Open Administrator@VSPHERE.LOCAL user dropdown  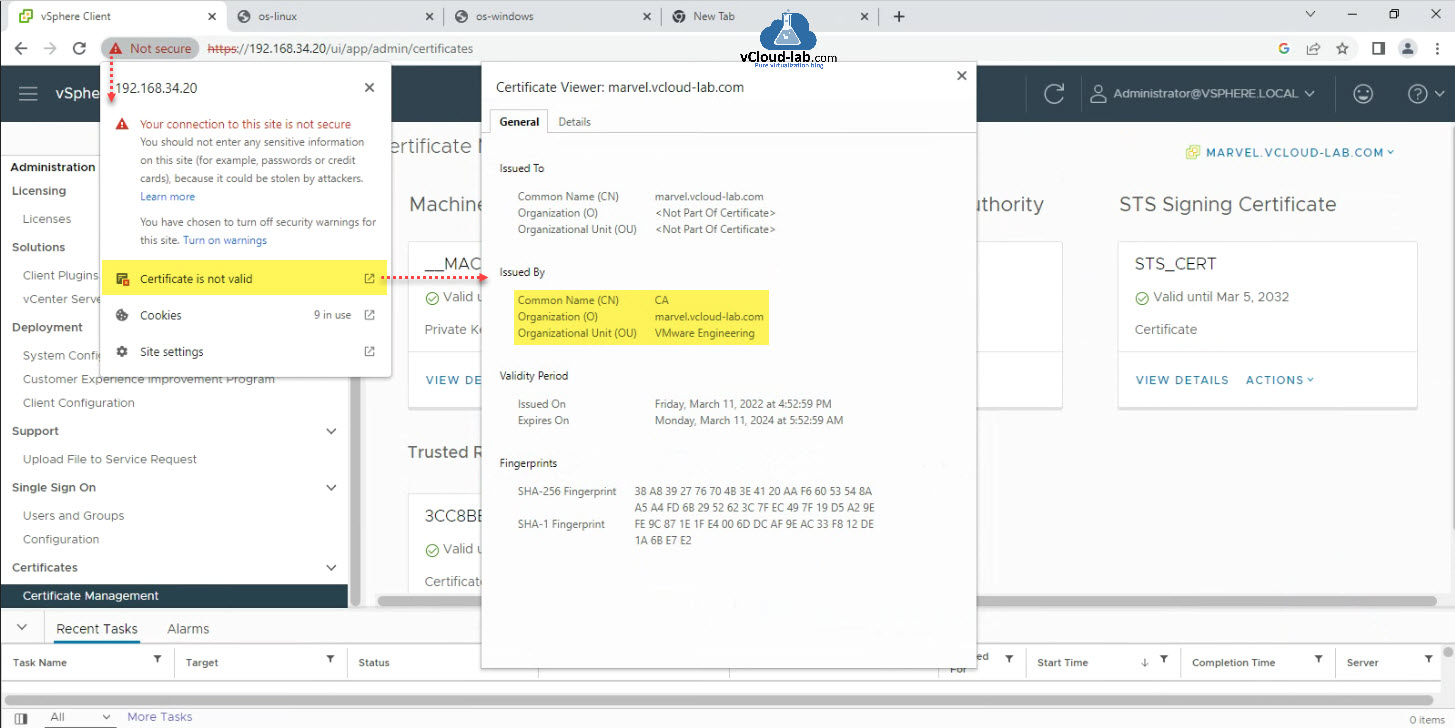(1202, 94)
